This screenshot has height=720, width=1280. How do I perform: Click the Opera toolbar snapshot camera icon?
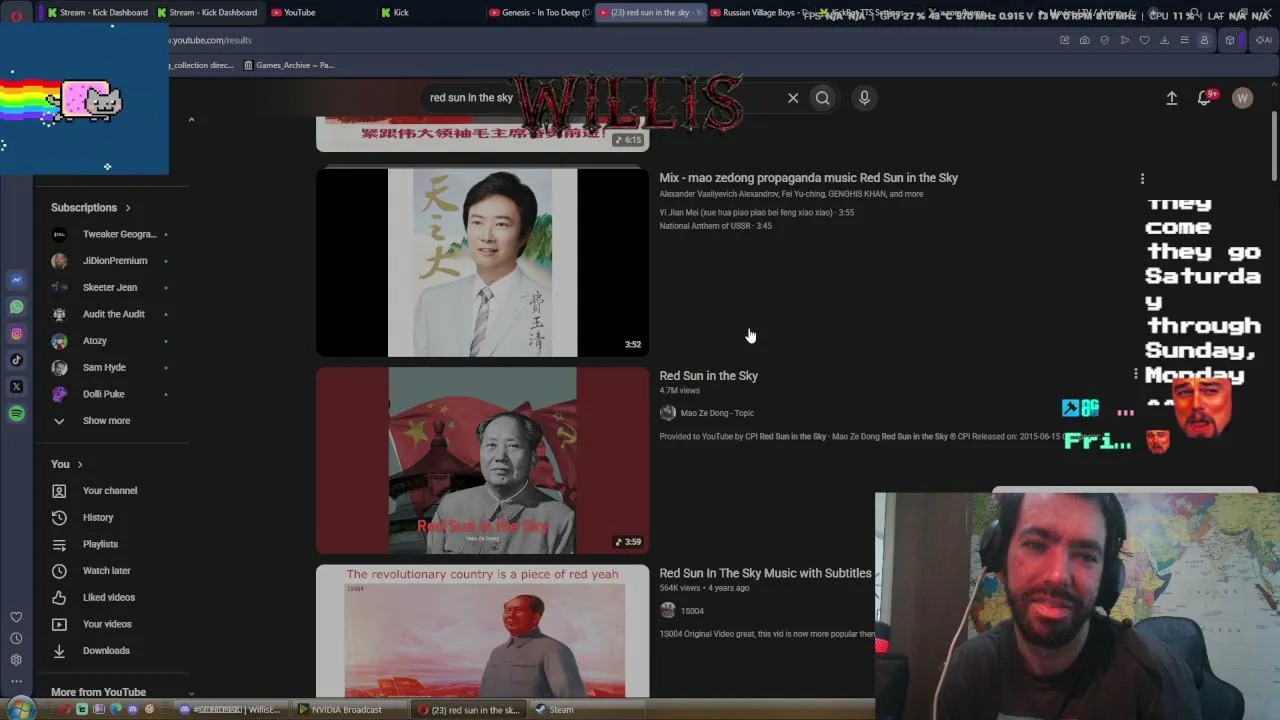coord(1084,40)
